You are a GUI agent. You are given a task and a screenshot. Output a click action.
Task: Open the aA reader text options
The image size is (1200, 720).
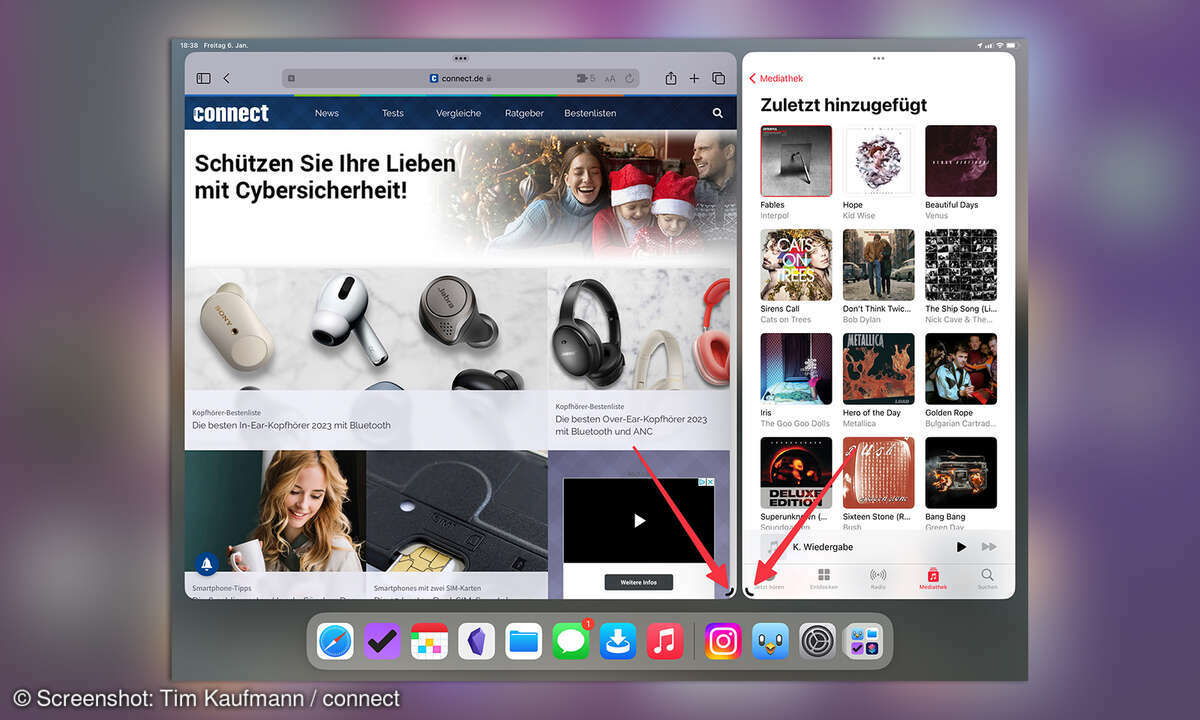pos(610,78)
